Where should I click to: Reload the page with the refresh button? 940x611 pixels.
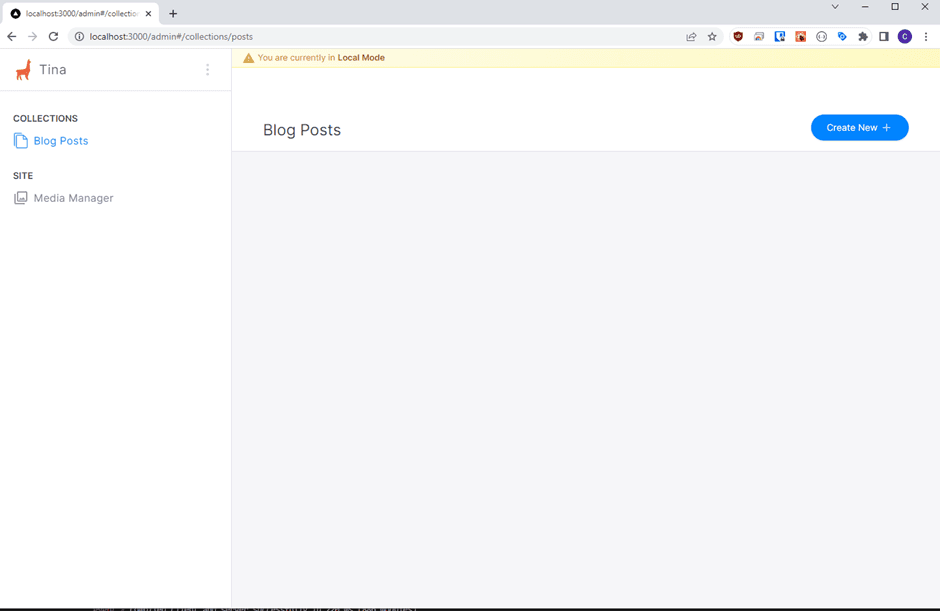point(54,37)
